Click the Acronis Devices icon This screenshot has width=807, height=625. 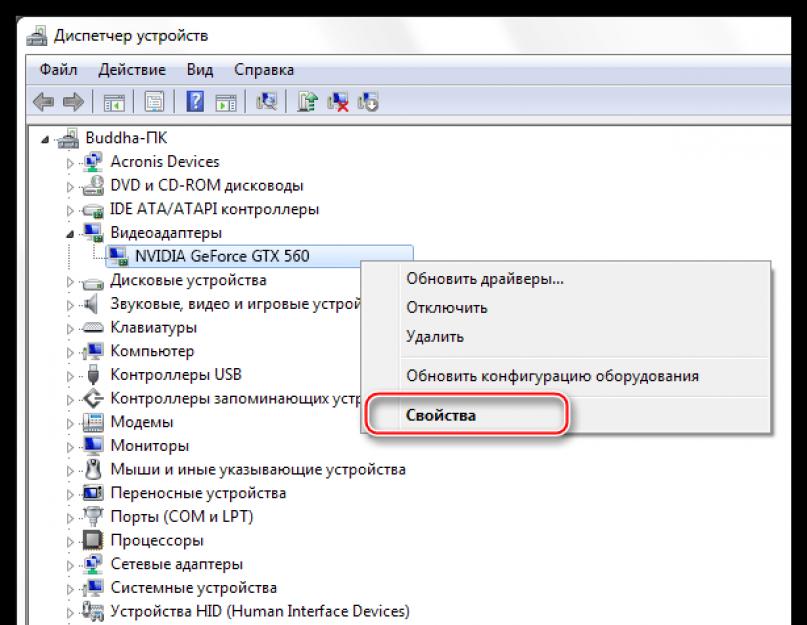[93, 162]
